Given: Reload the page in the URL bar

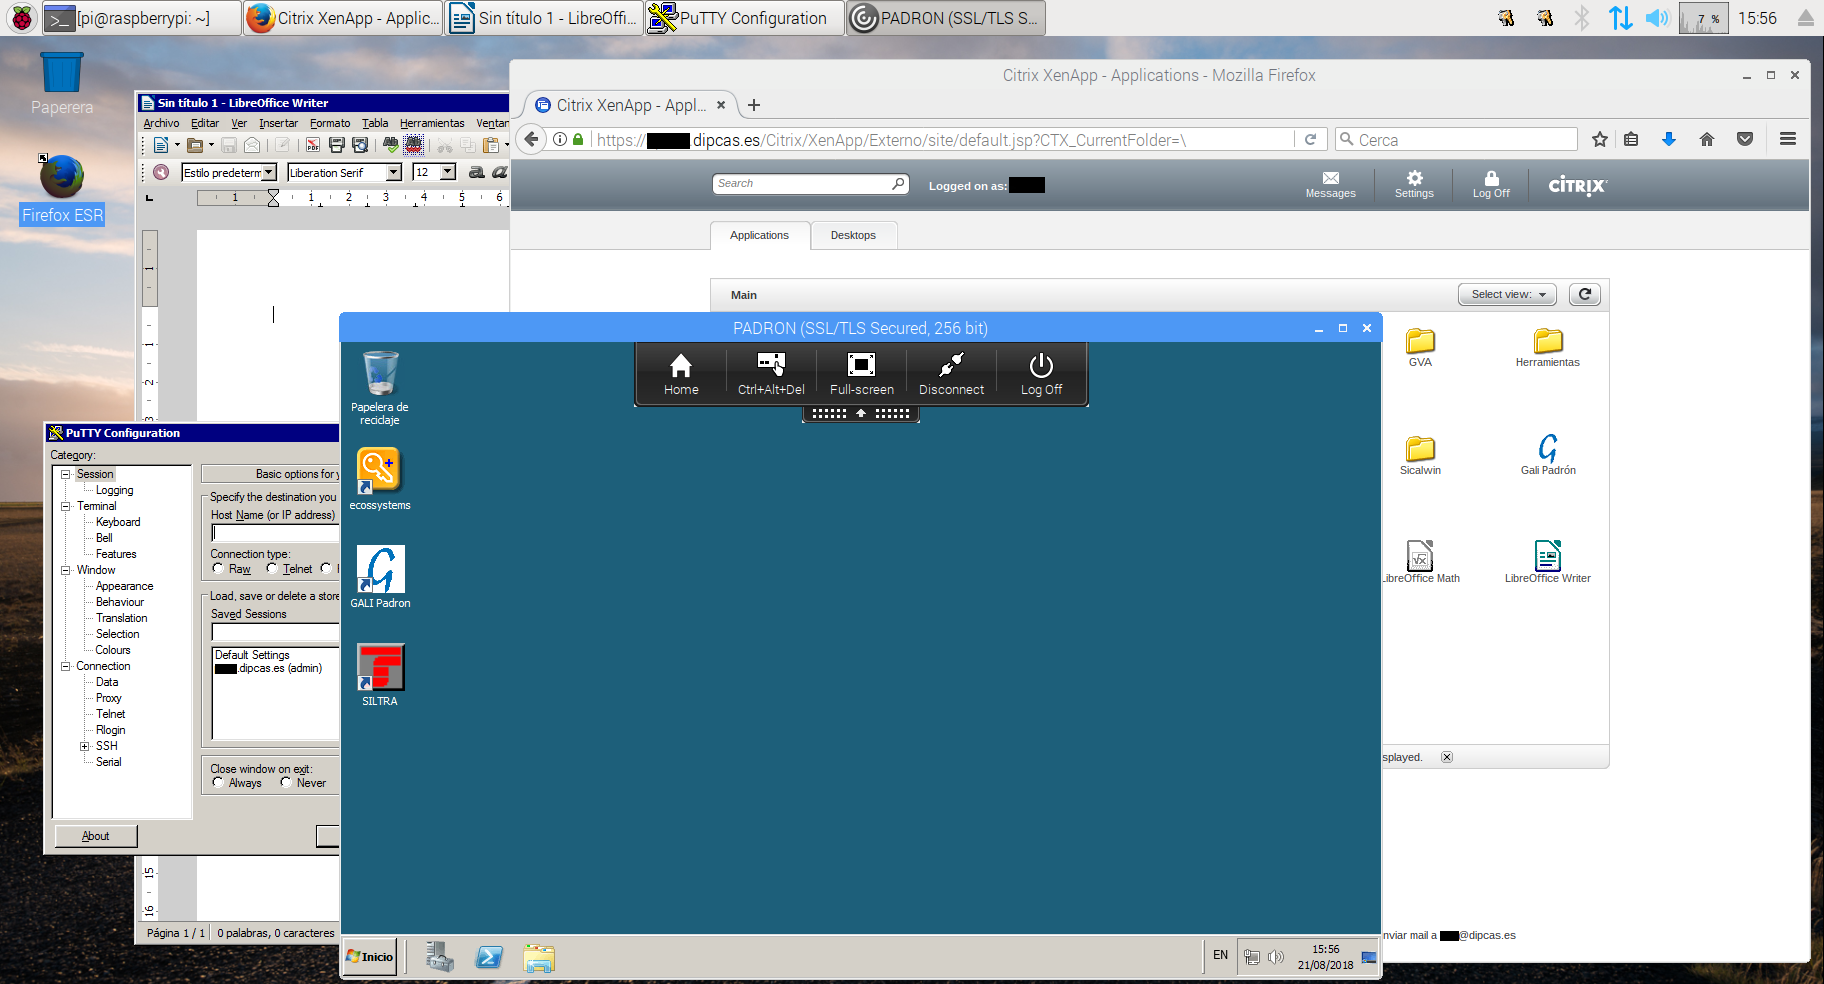Looking at the screenshot, I should (x=1310, y=140).
